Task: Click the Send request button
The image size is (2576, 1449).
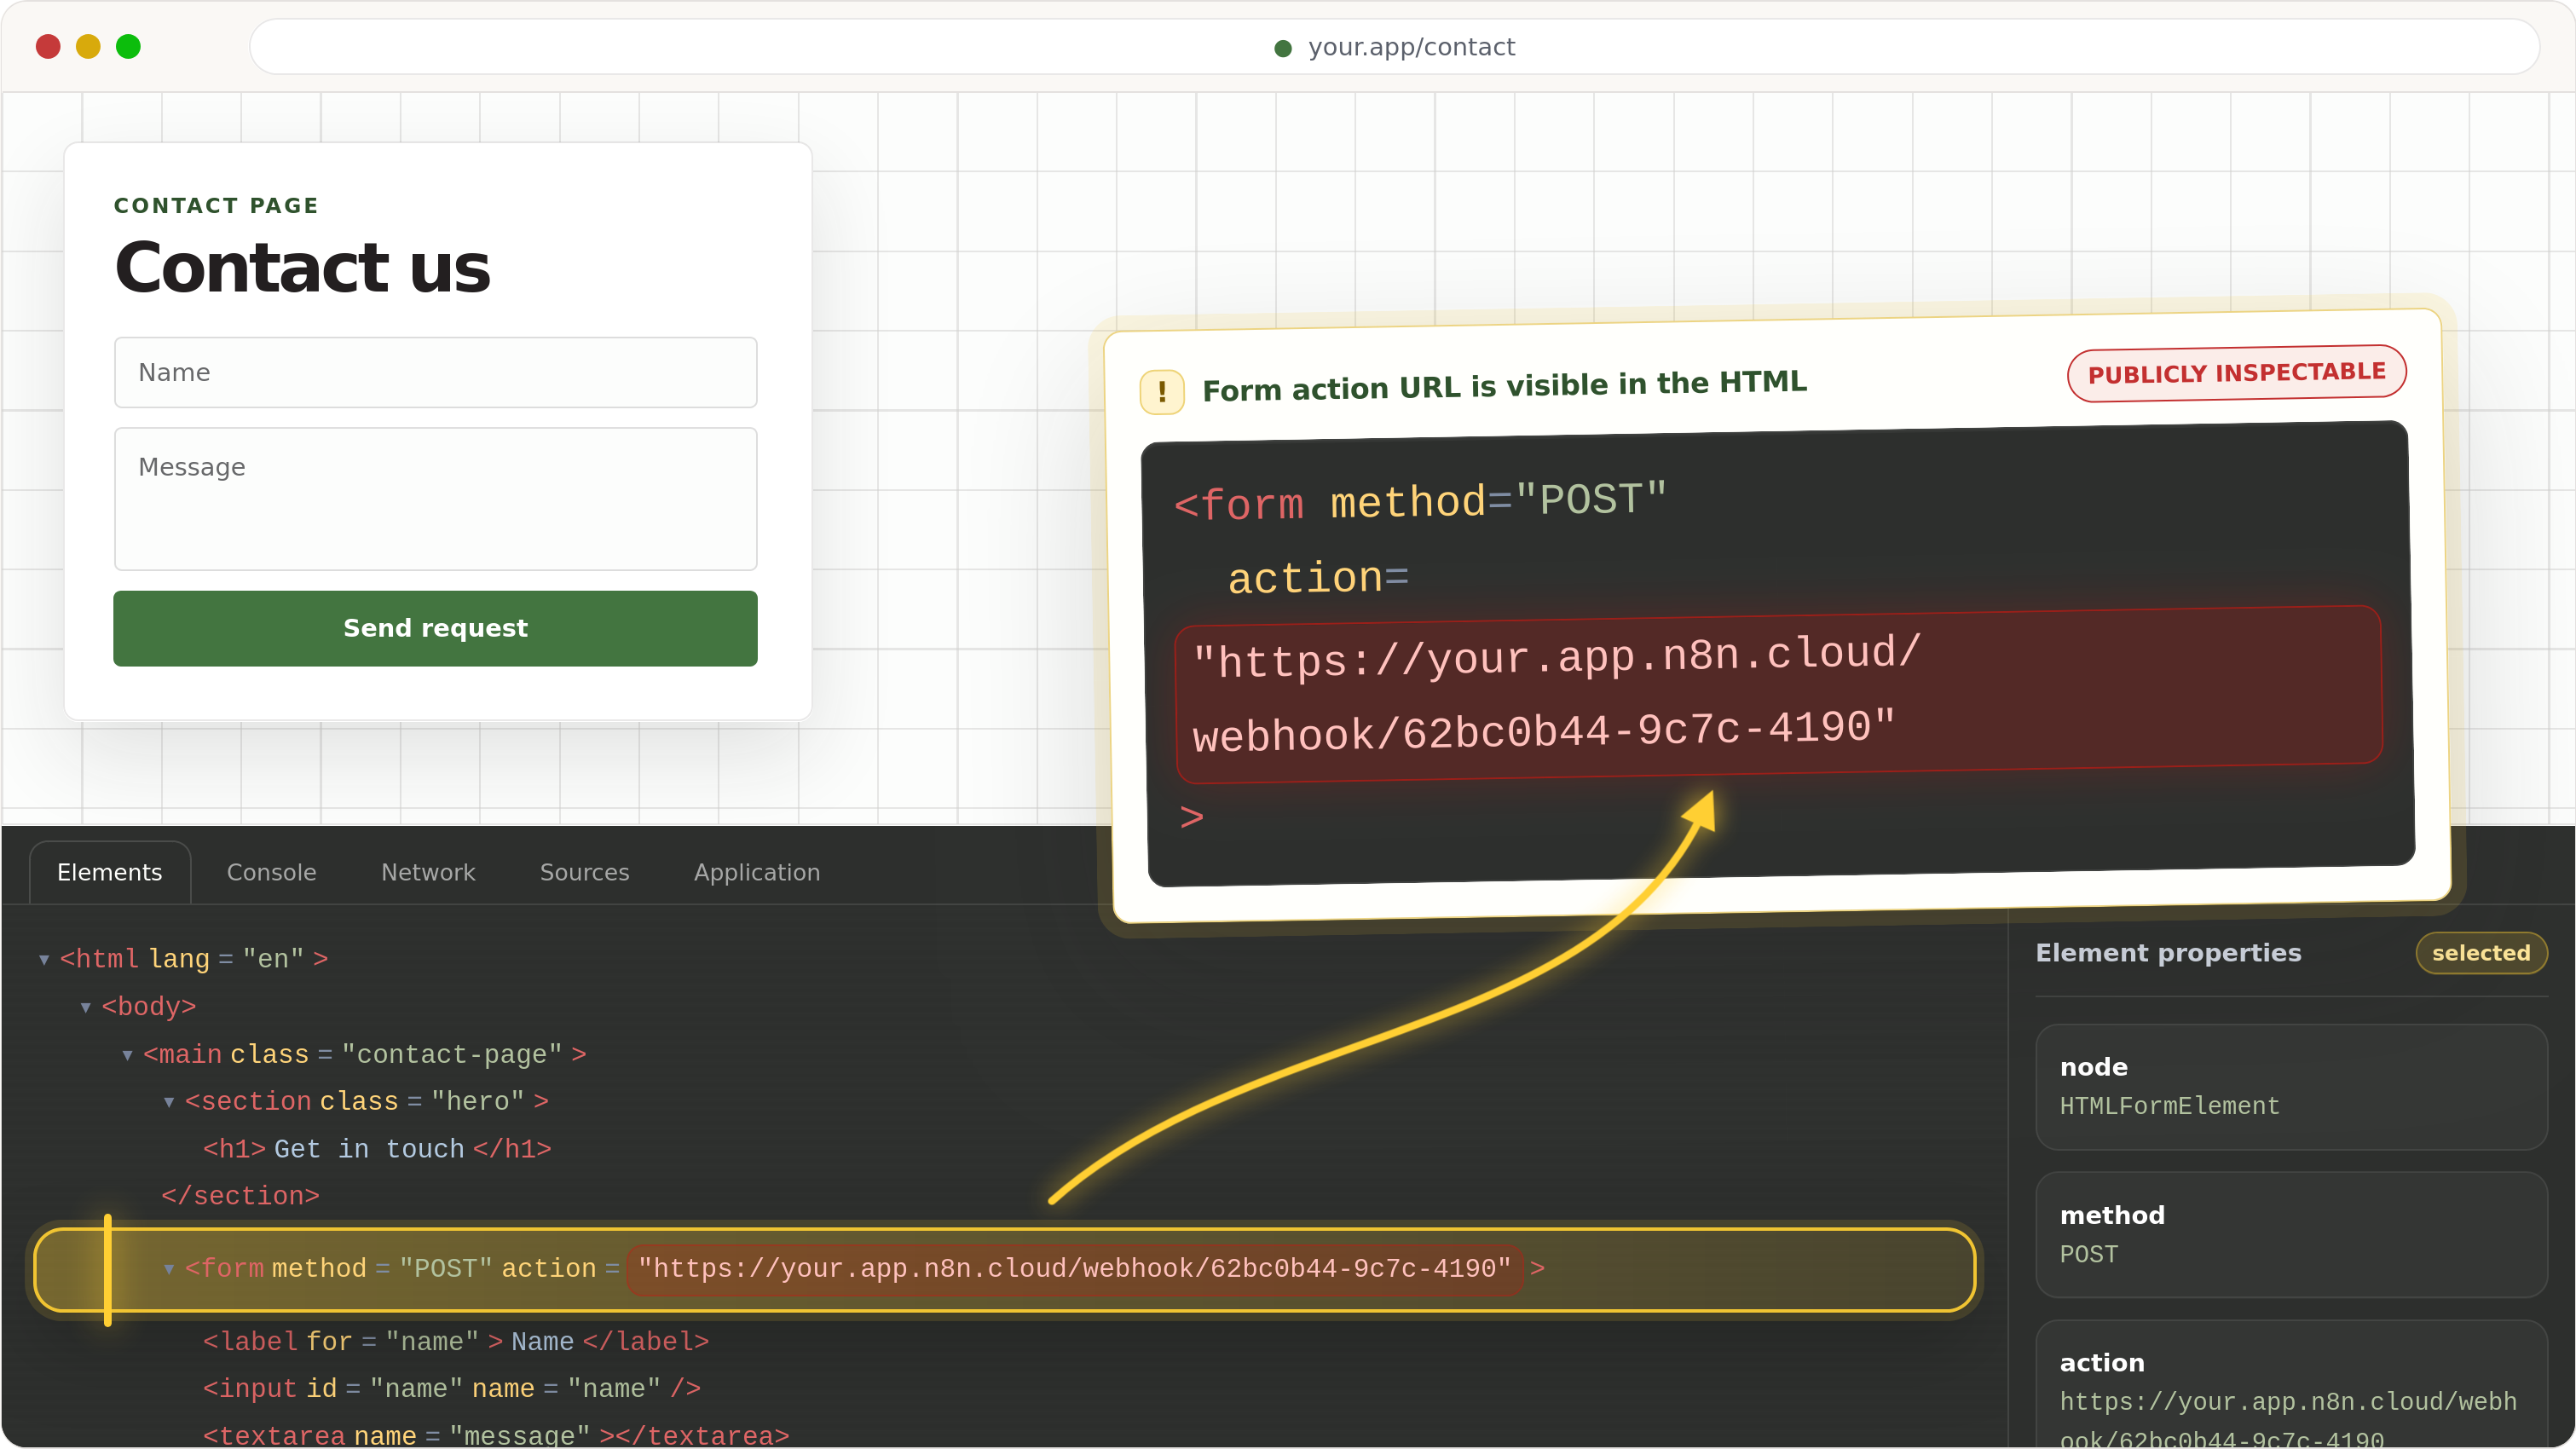Action: (435, 628)
